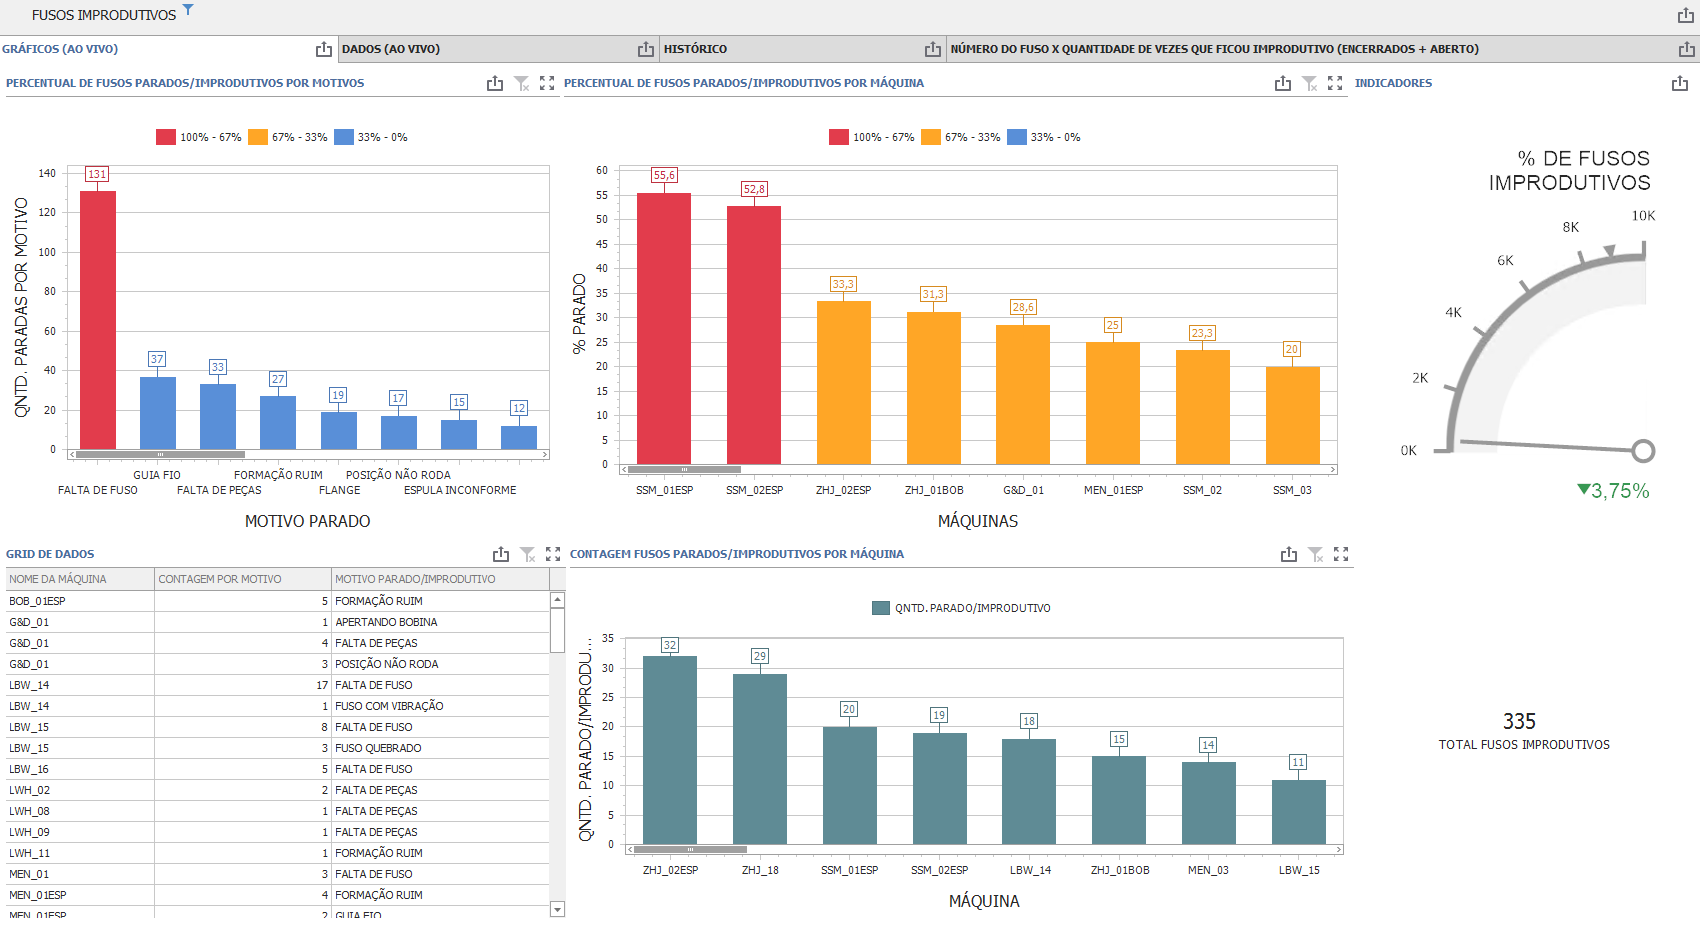Viewport: 1700px width, 926px height.
Task: Clear filters on the motivos chart
Action: pyautogui.click(x=521, y=84)
